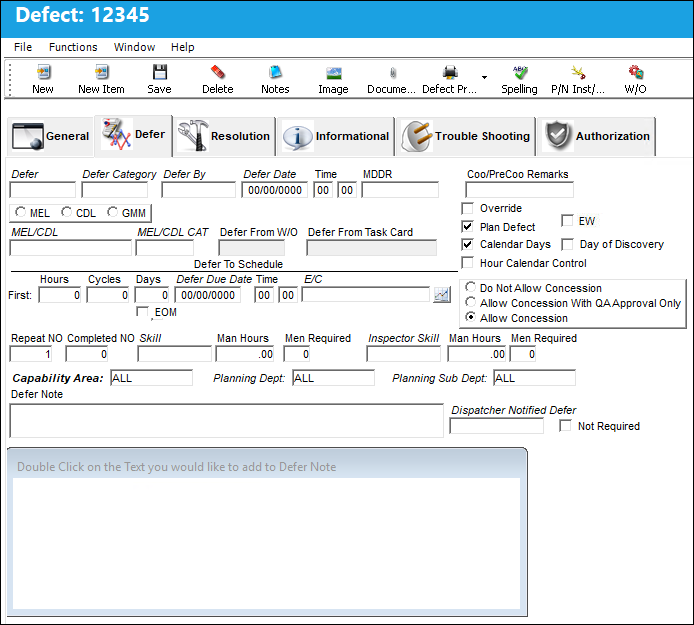Image resolution: width=694 pixels, height=625 pixels.
Task: Choose Allow Concession With QA Approval Only
Action: 470,302
